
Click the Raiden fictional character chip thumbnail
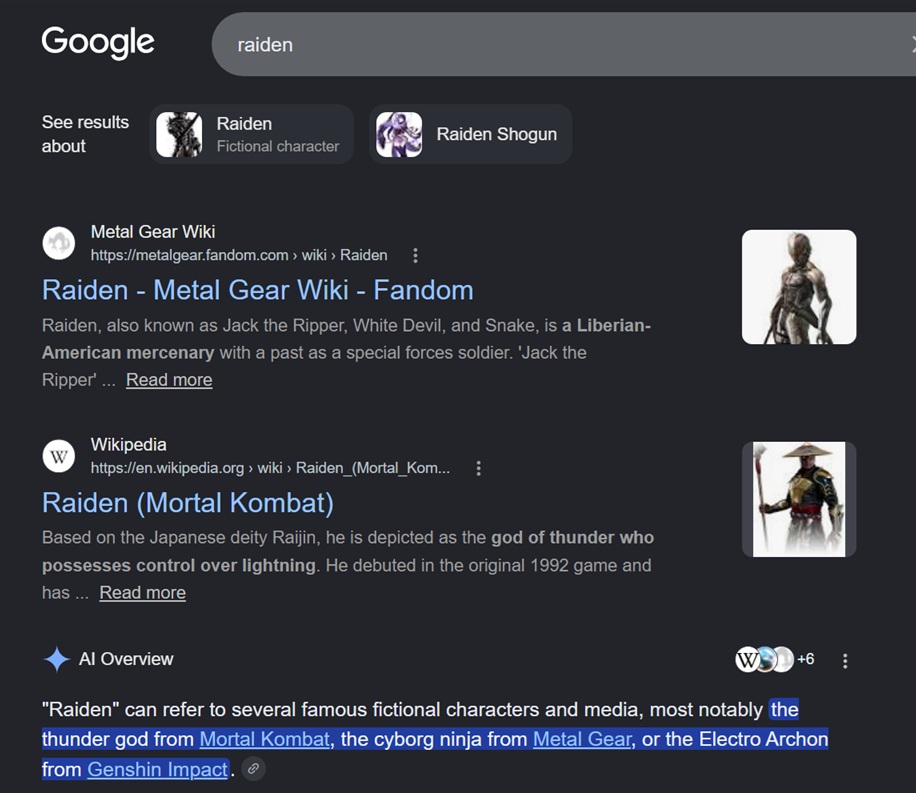[179, 134]
